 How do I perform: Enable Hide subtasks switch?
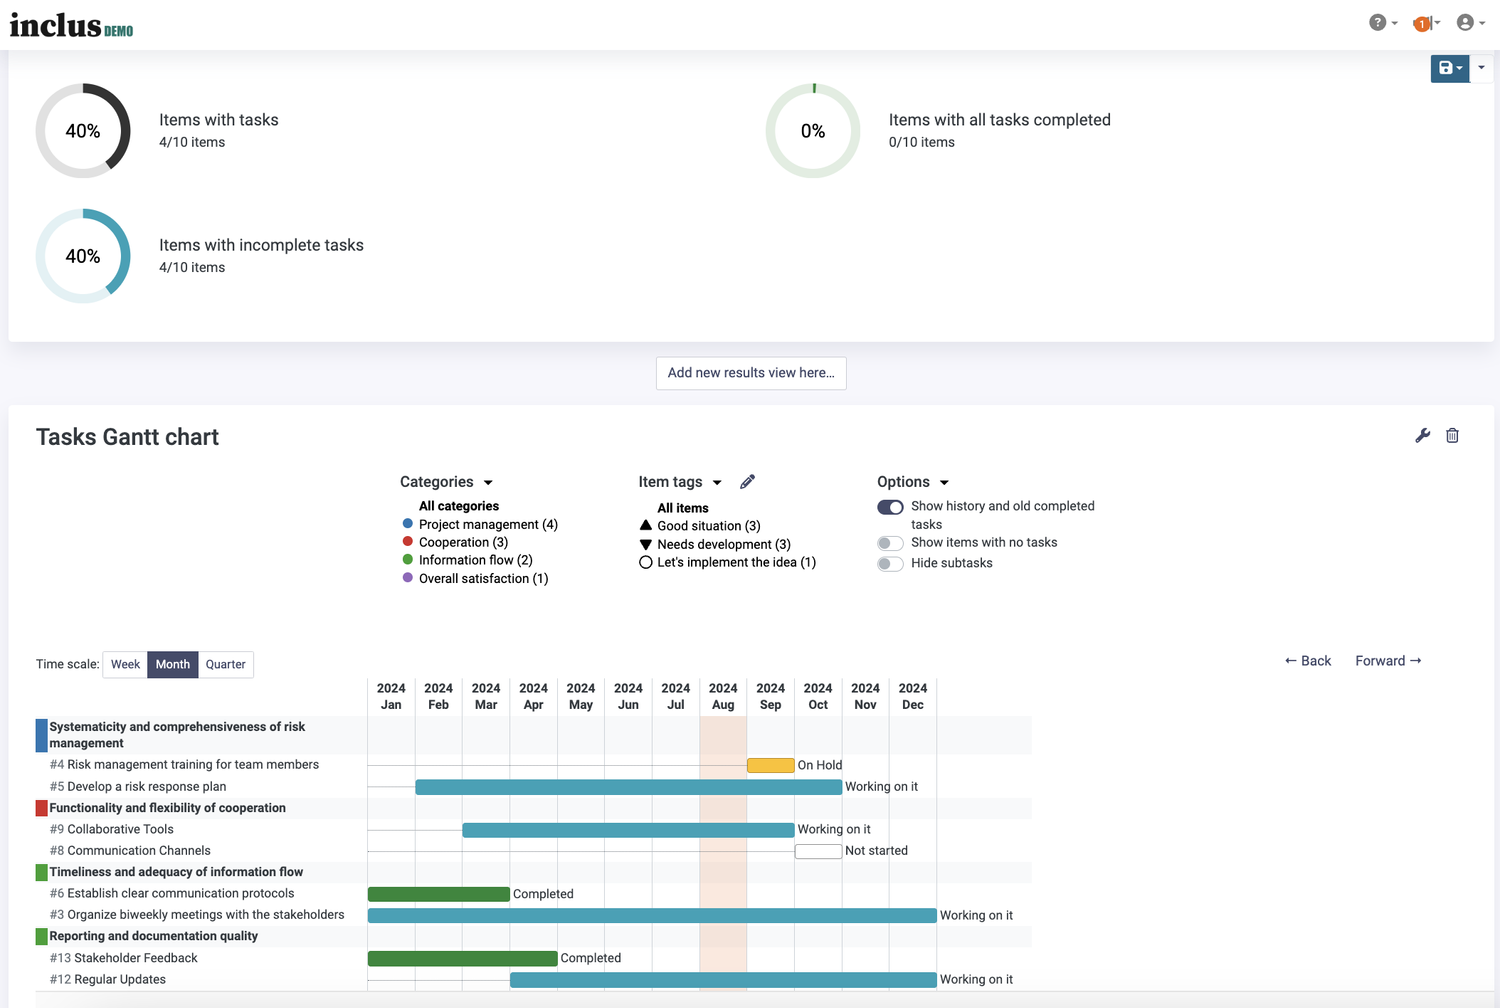pos(890,564)
